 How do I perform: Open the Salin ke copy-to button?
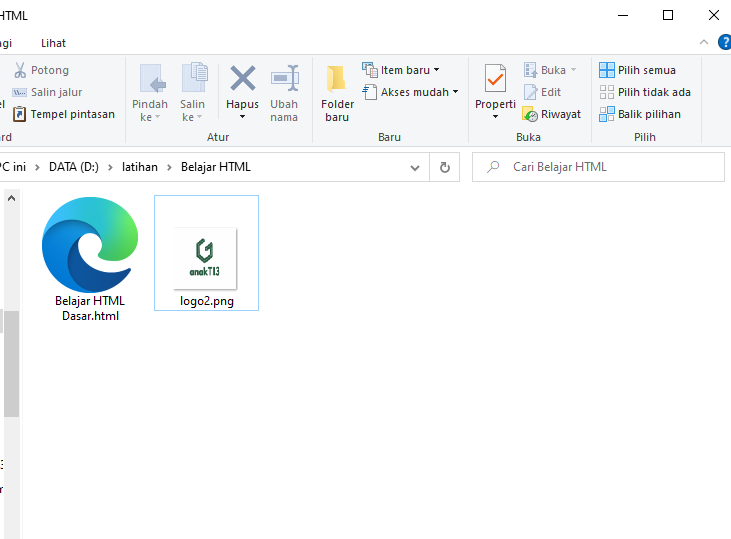click(x=193, y=93)
